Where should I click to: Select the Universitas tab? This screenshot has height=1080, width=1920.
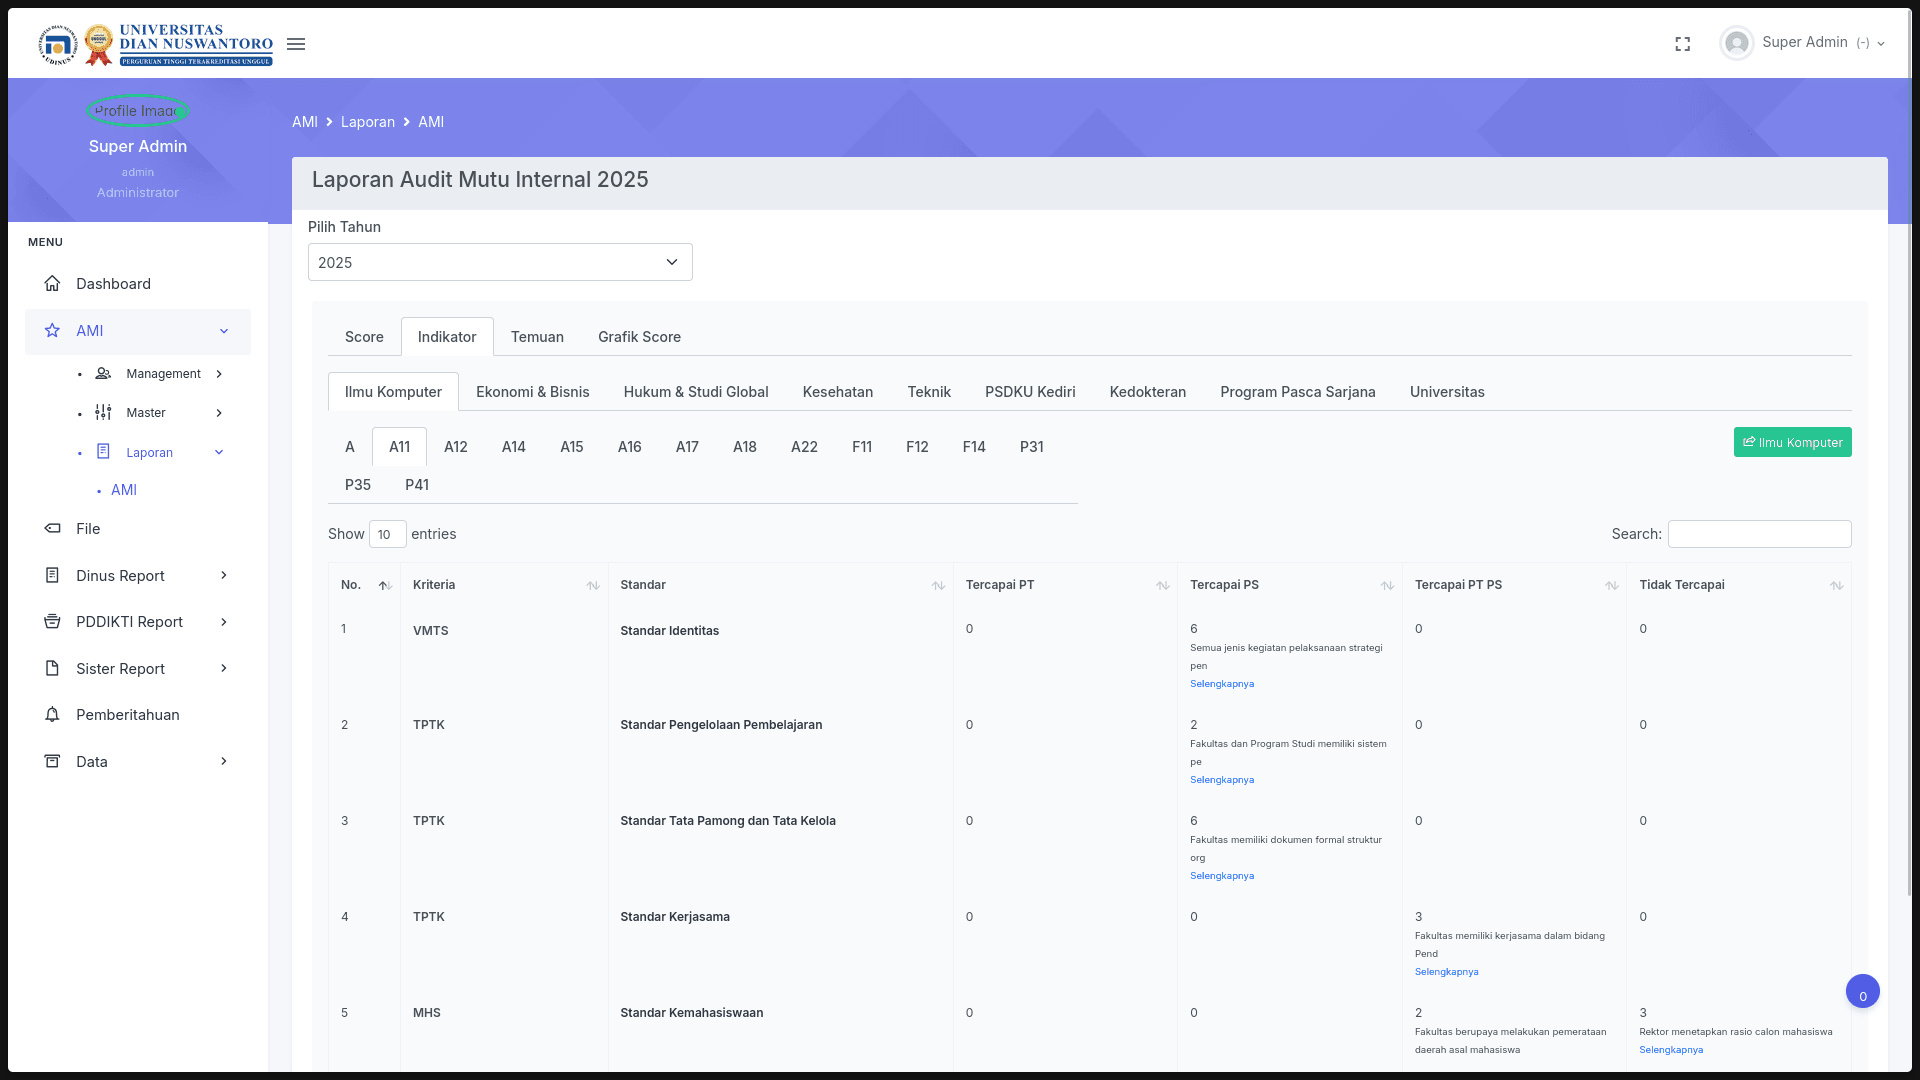[x=1447, y=392]
